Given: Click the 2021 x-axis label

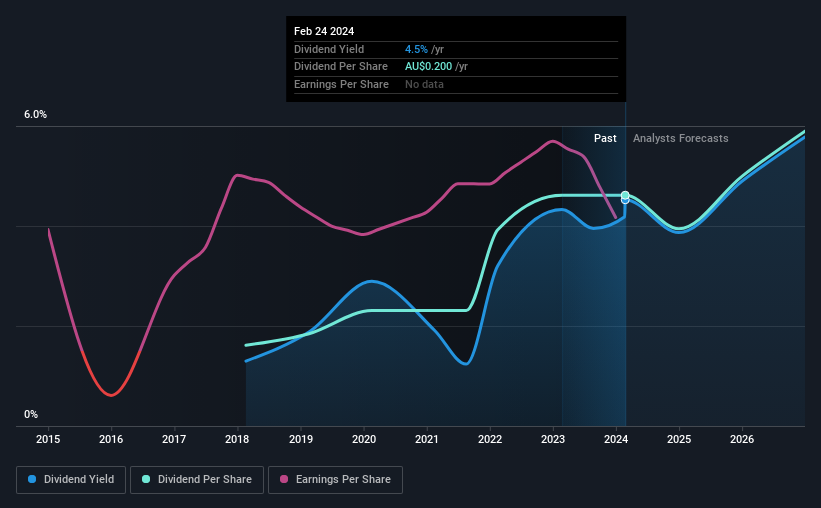Looking at the screenshot, I should [x=427, y=439].
